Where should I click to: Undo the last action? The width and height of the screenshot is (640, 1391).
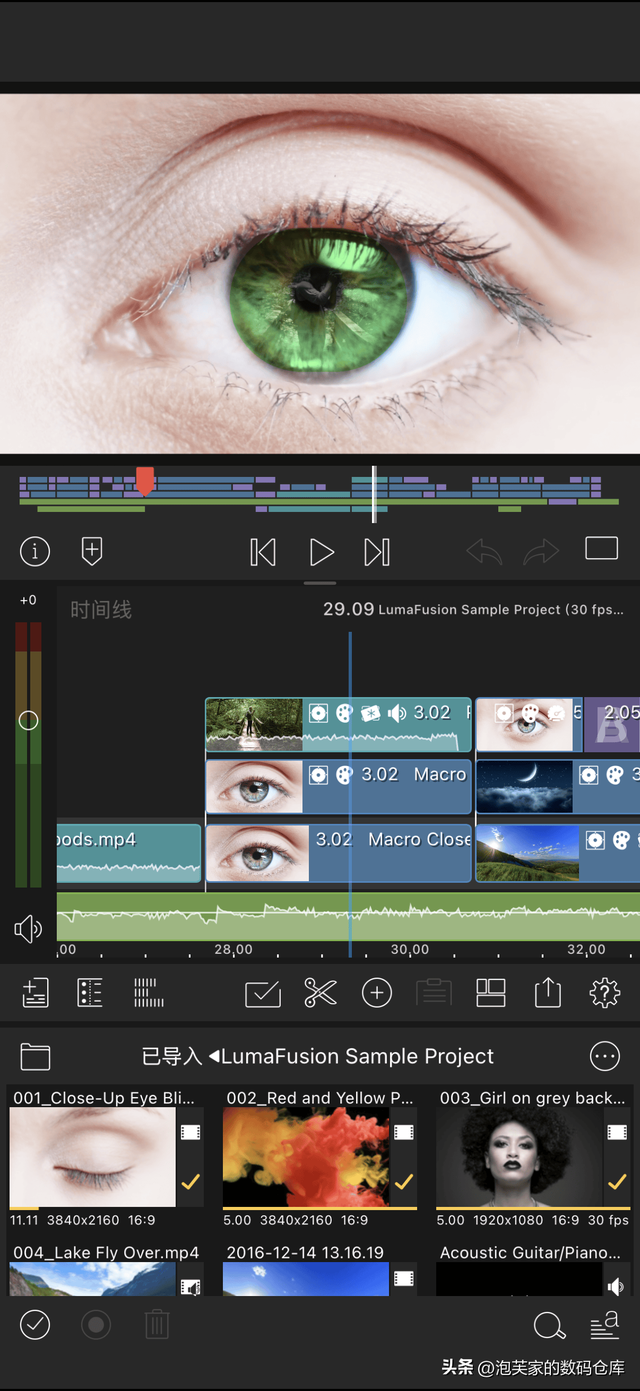[485, 551]
